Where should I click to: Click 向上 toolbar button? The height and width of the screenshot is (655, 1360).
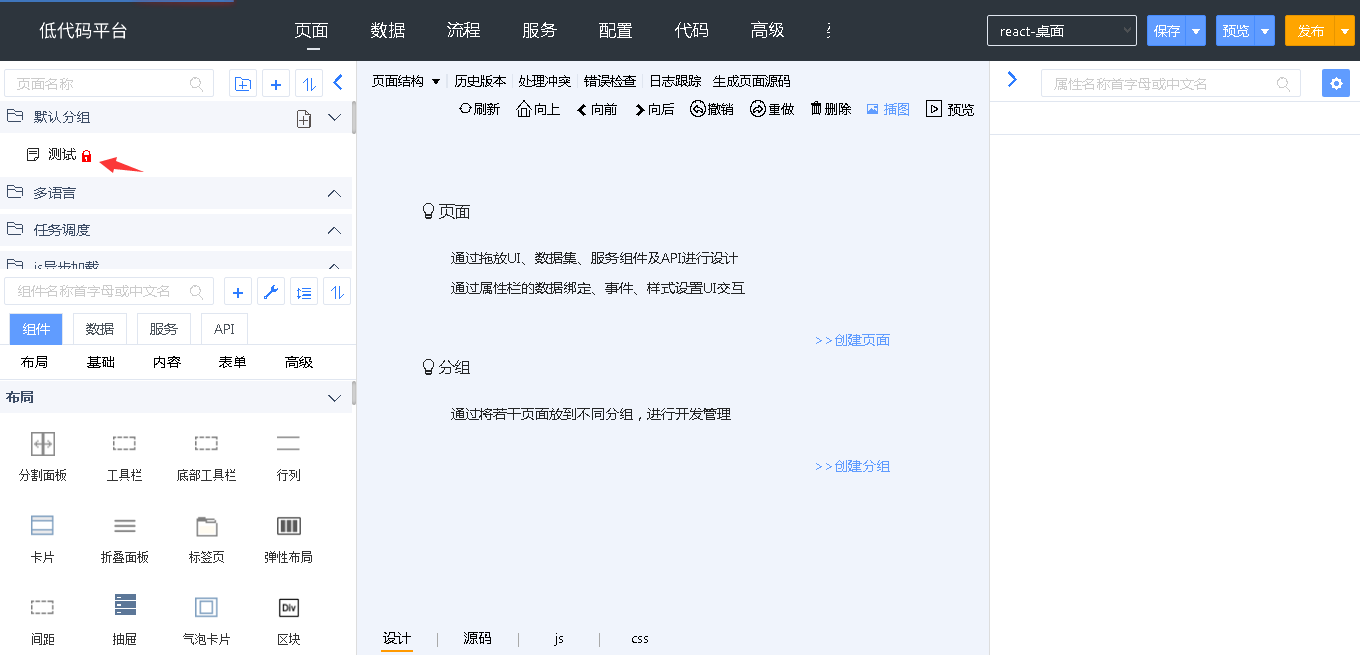[x=538, y=109]
